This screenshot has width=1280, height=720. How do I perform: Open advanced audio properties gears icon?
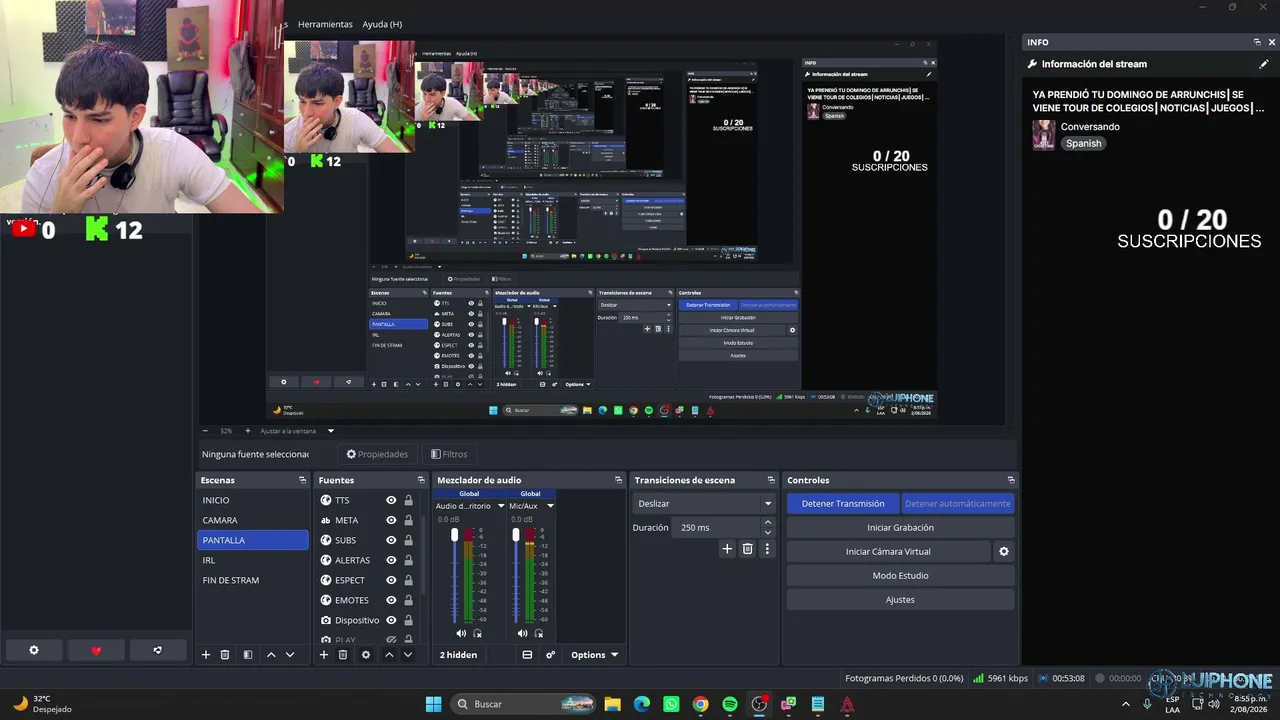click(x=550, y=655)
